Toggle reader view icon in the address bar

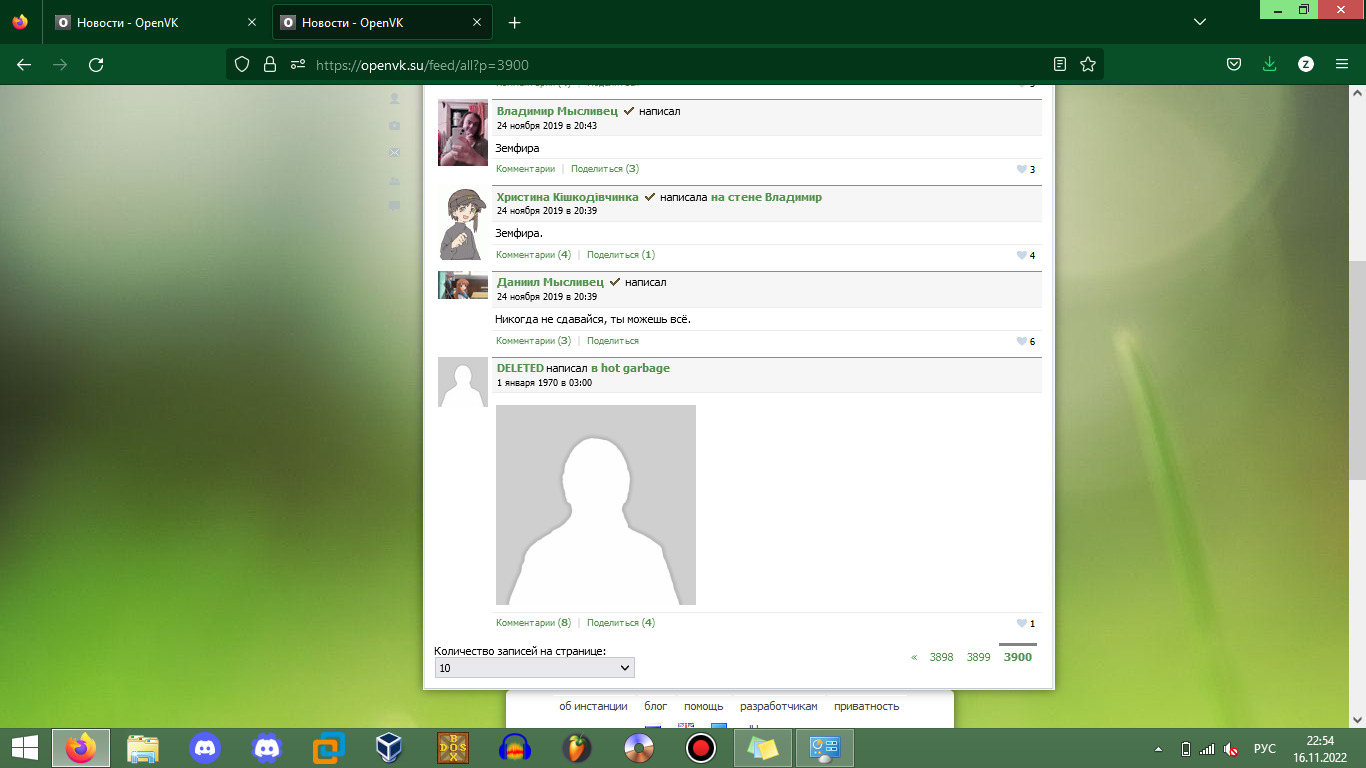1060,65
